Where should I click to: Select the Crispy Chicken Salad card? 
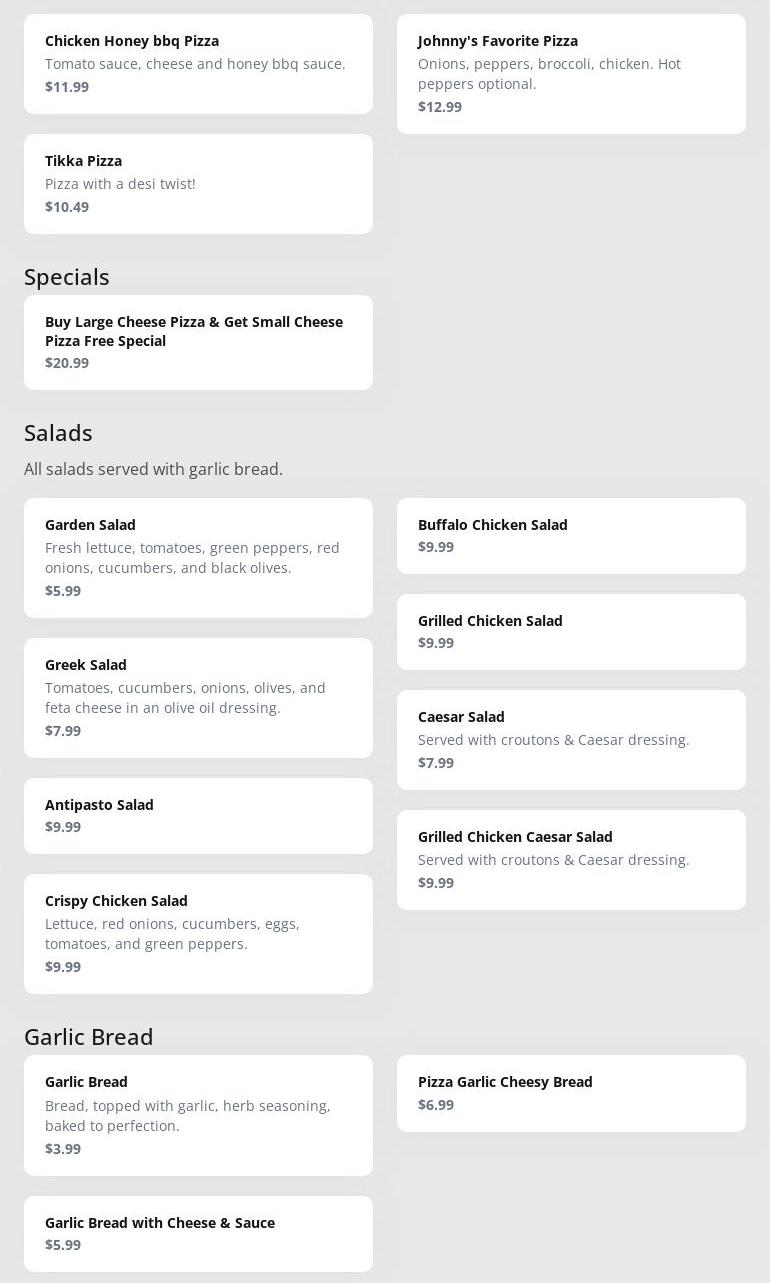[x=198, y=934]
